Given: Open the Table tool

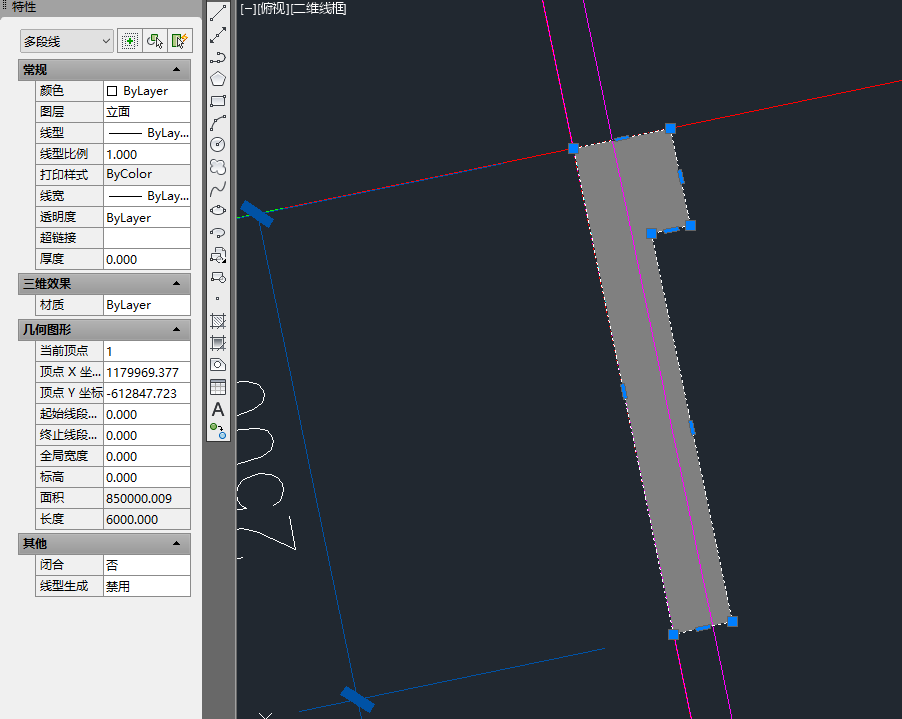Looking at the screenshot, I should [218, 387].
